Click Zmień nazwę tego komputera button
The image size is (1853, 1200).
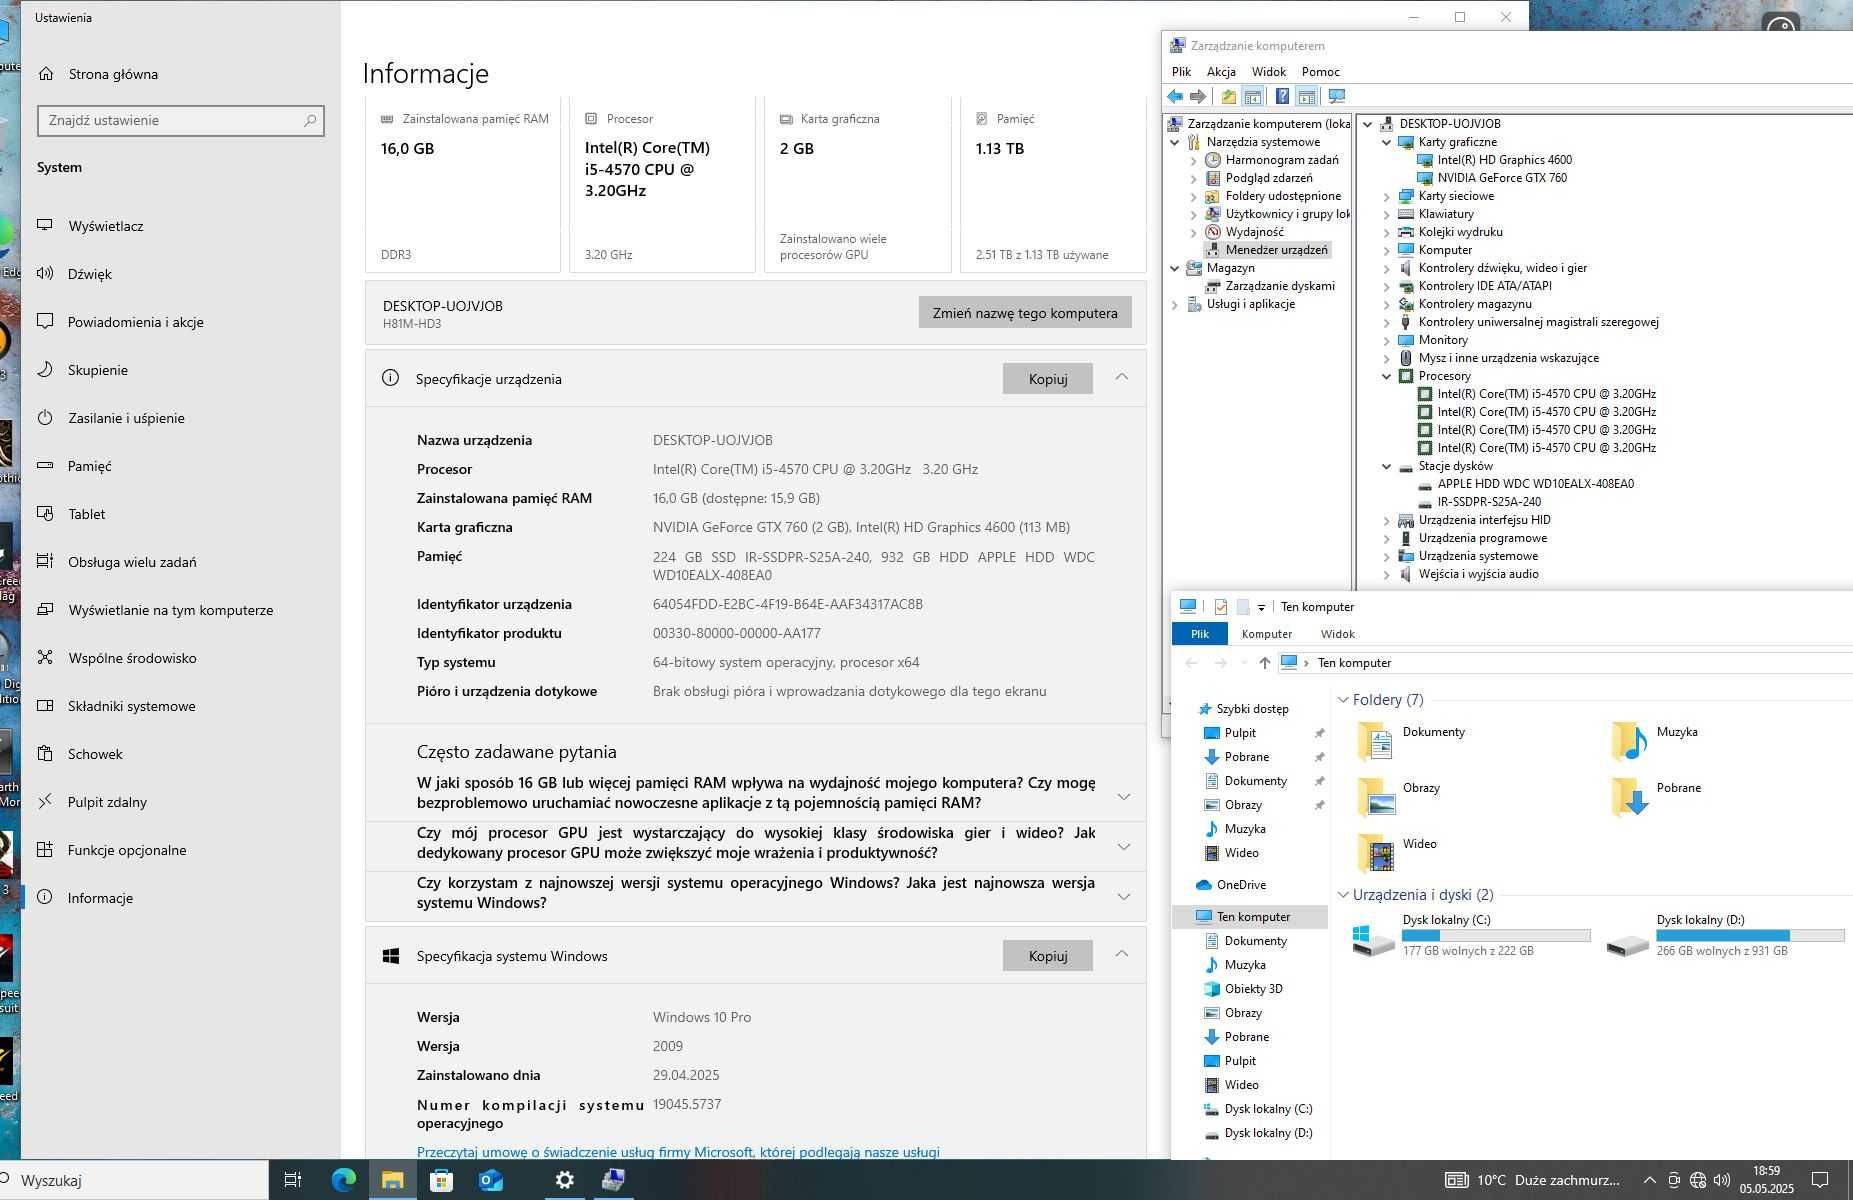(x=1025, y=313)
